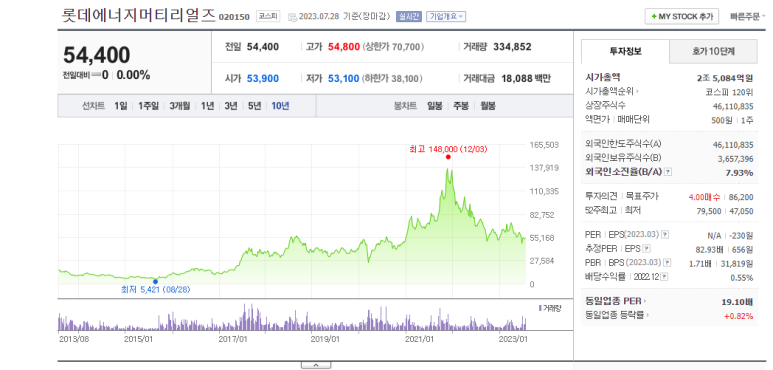Viewport: 773px width, 370px height.
Task: Switch chart to 월봉 candlestick view
Action: [488, 105]
